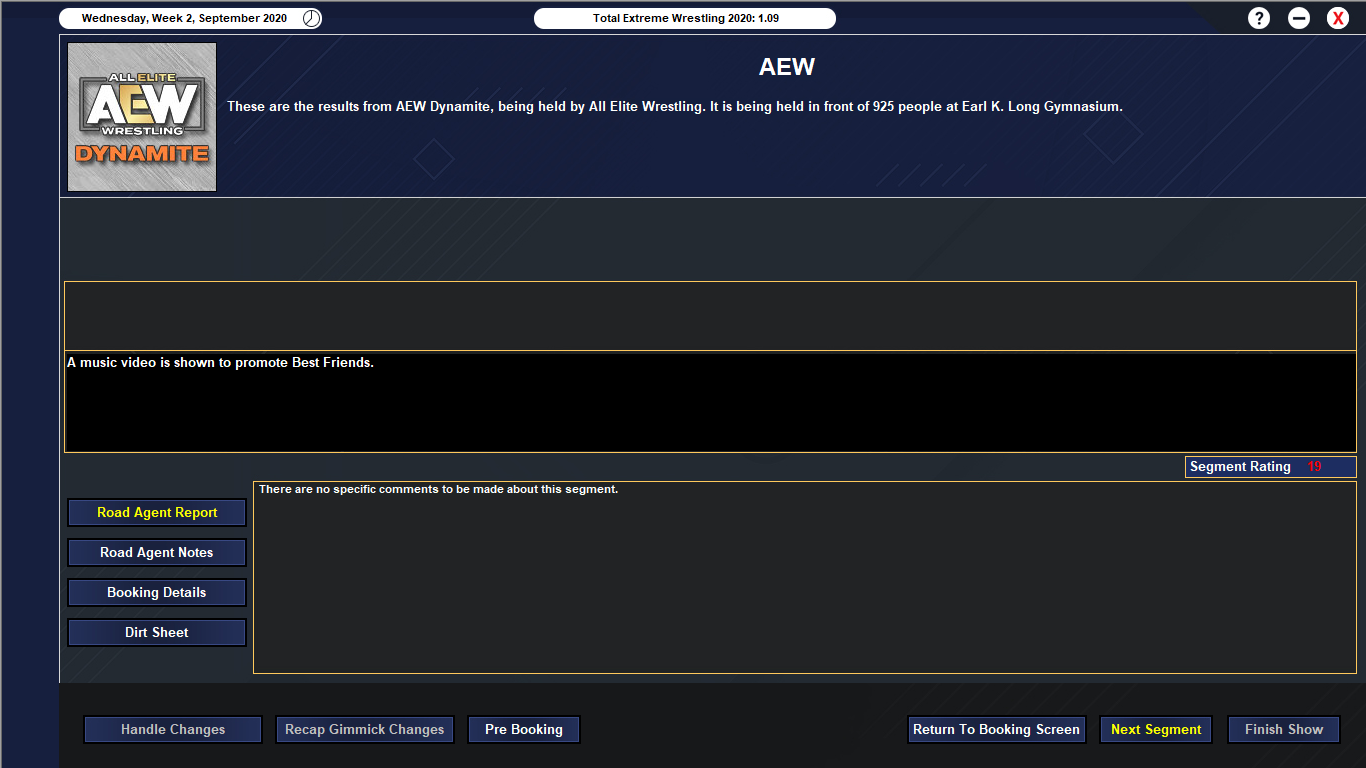The image size is (1366, 768).
Task: Click the Best Friends music video description
Action: [x=220, y=363]
